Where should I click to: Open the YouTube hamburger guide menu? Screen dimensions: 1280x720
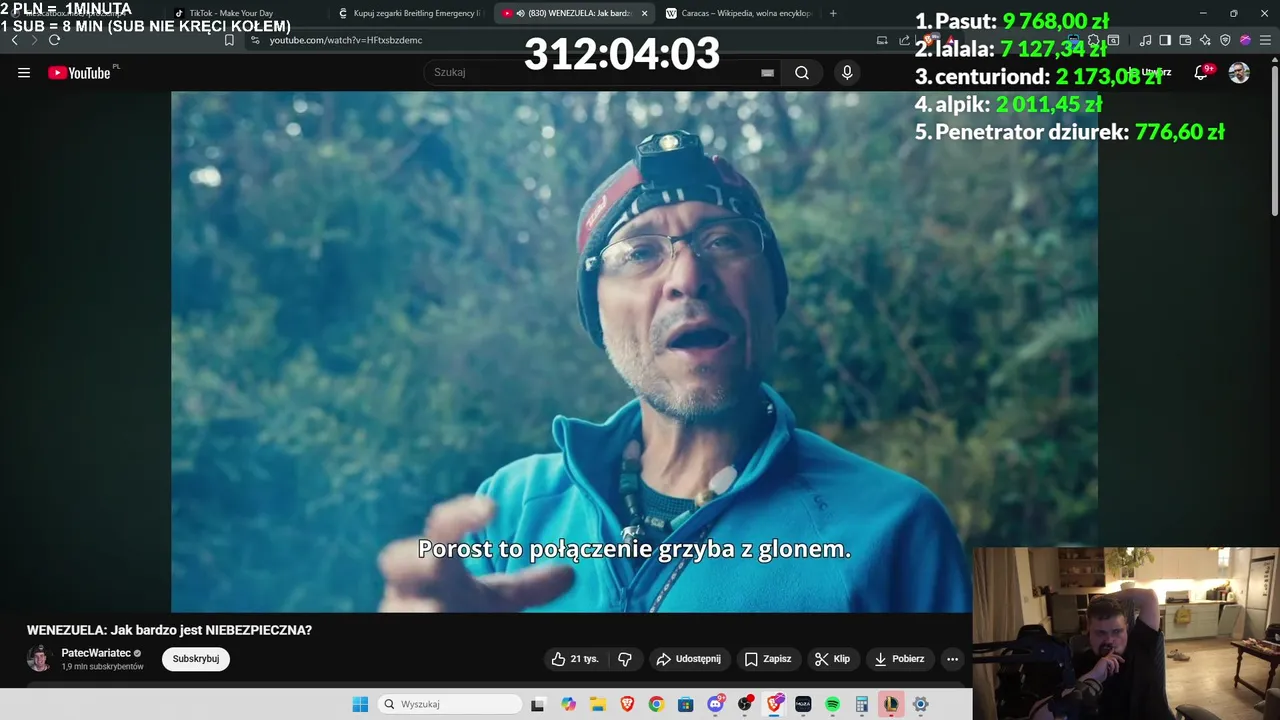click(x=24, y=72)
